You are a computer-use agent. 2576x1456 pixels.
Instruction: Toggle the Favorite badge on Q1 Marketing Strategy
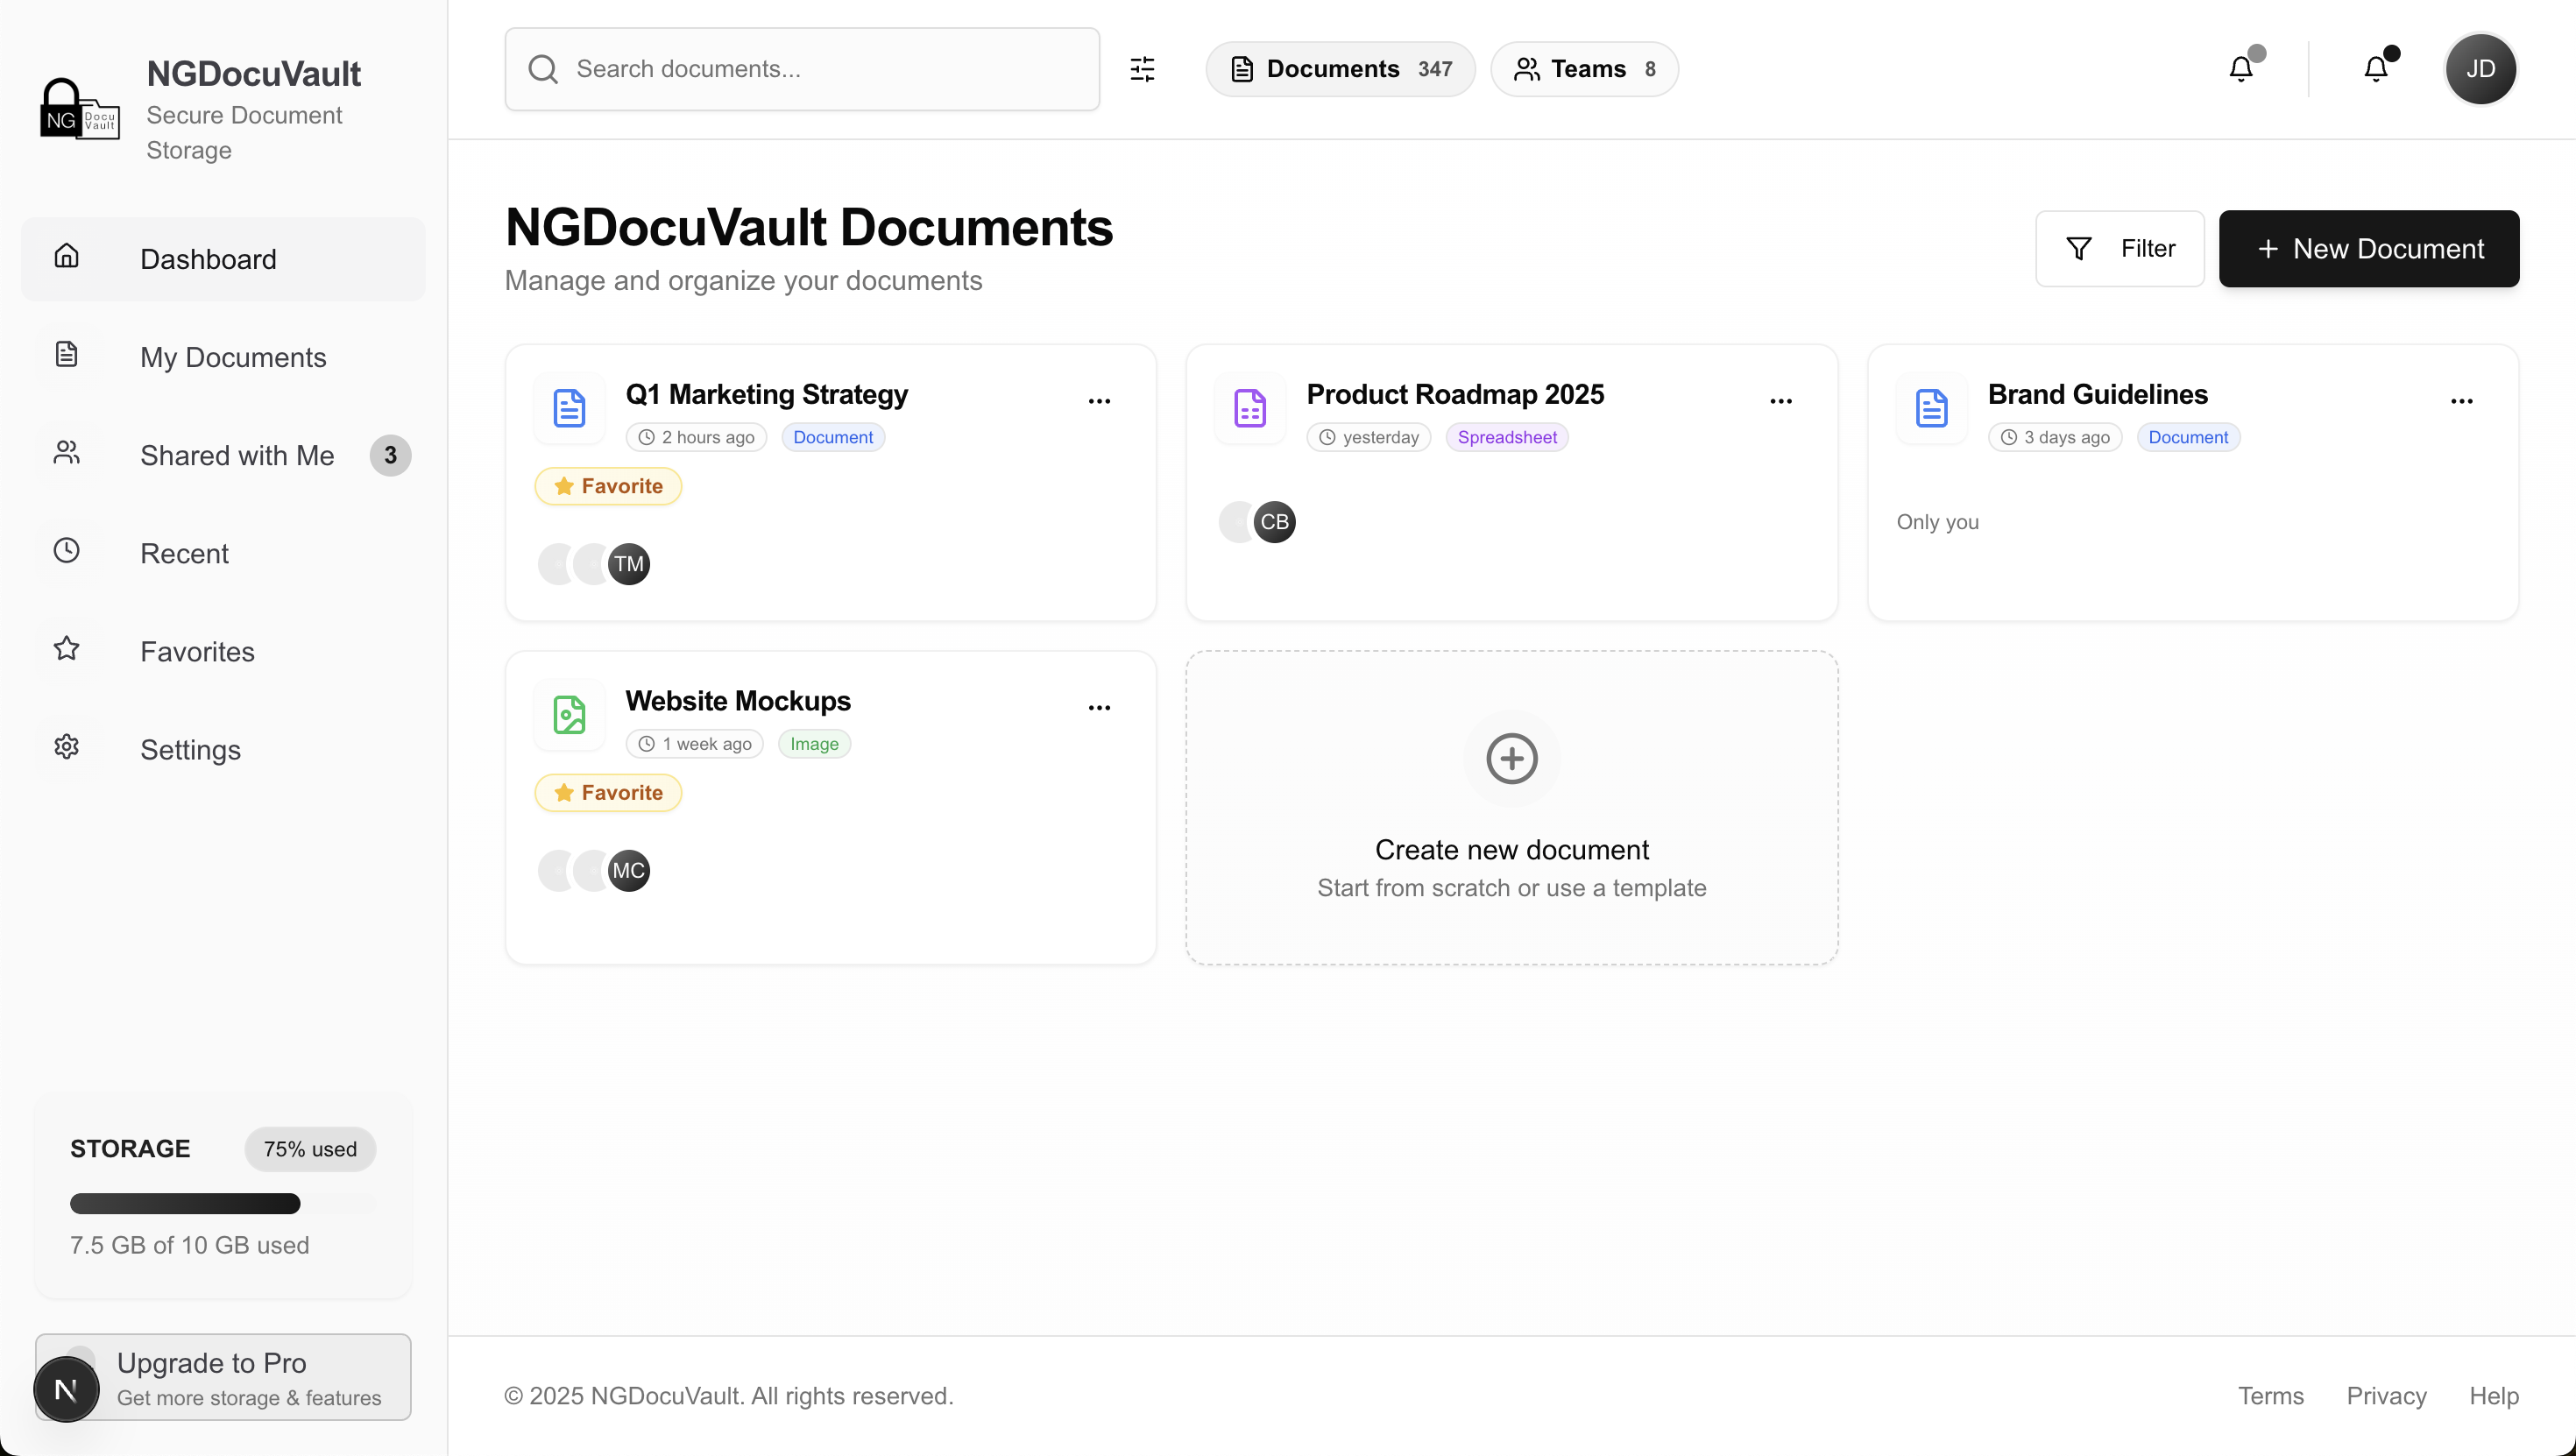click(608, 486)
